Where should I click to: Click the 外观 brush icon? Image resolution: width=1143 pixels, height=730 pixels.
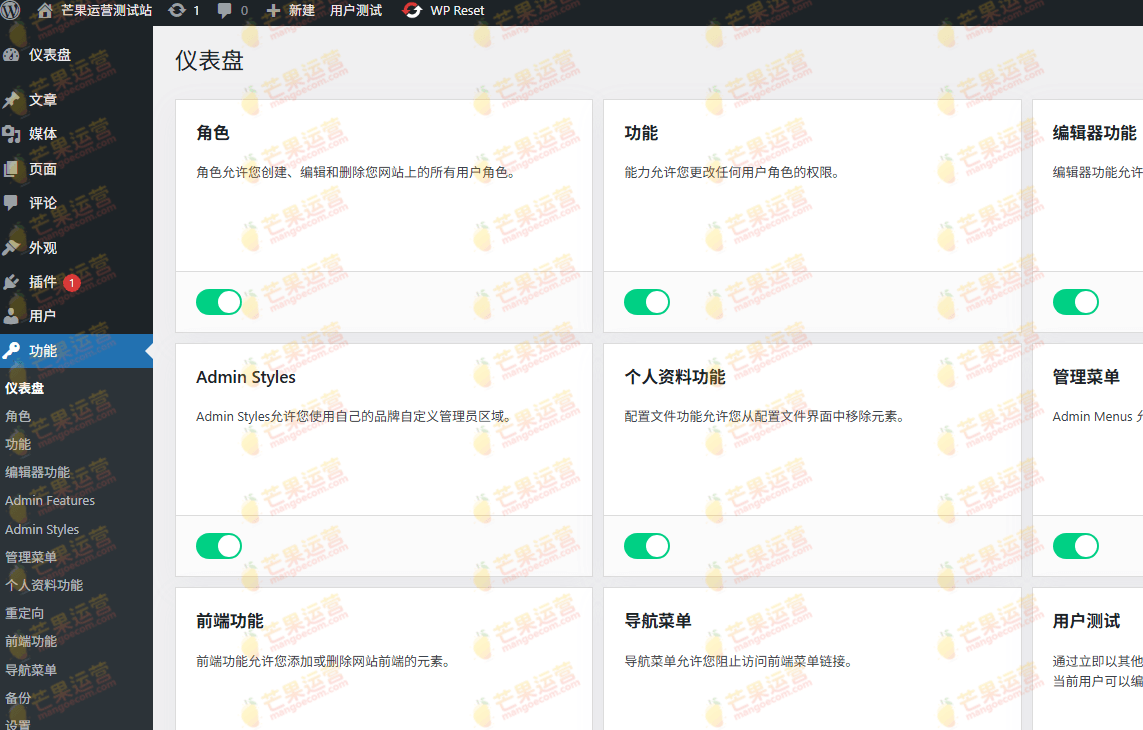pos(12,248)
